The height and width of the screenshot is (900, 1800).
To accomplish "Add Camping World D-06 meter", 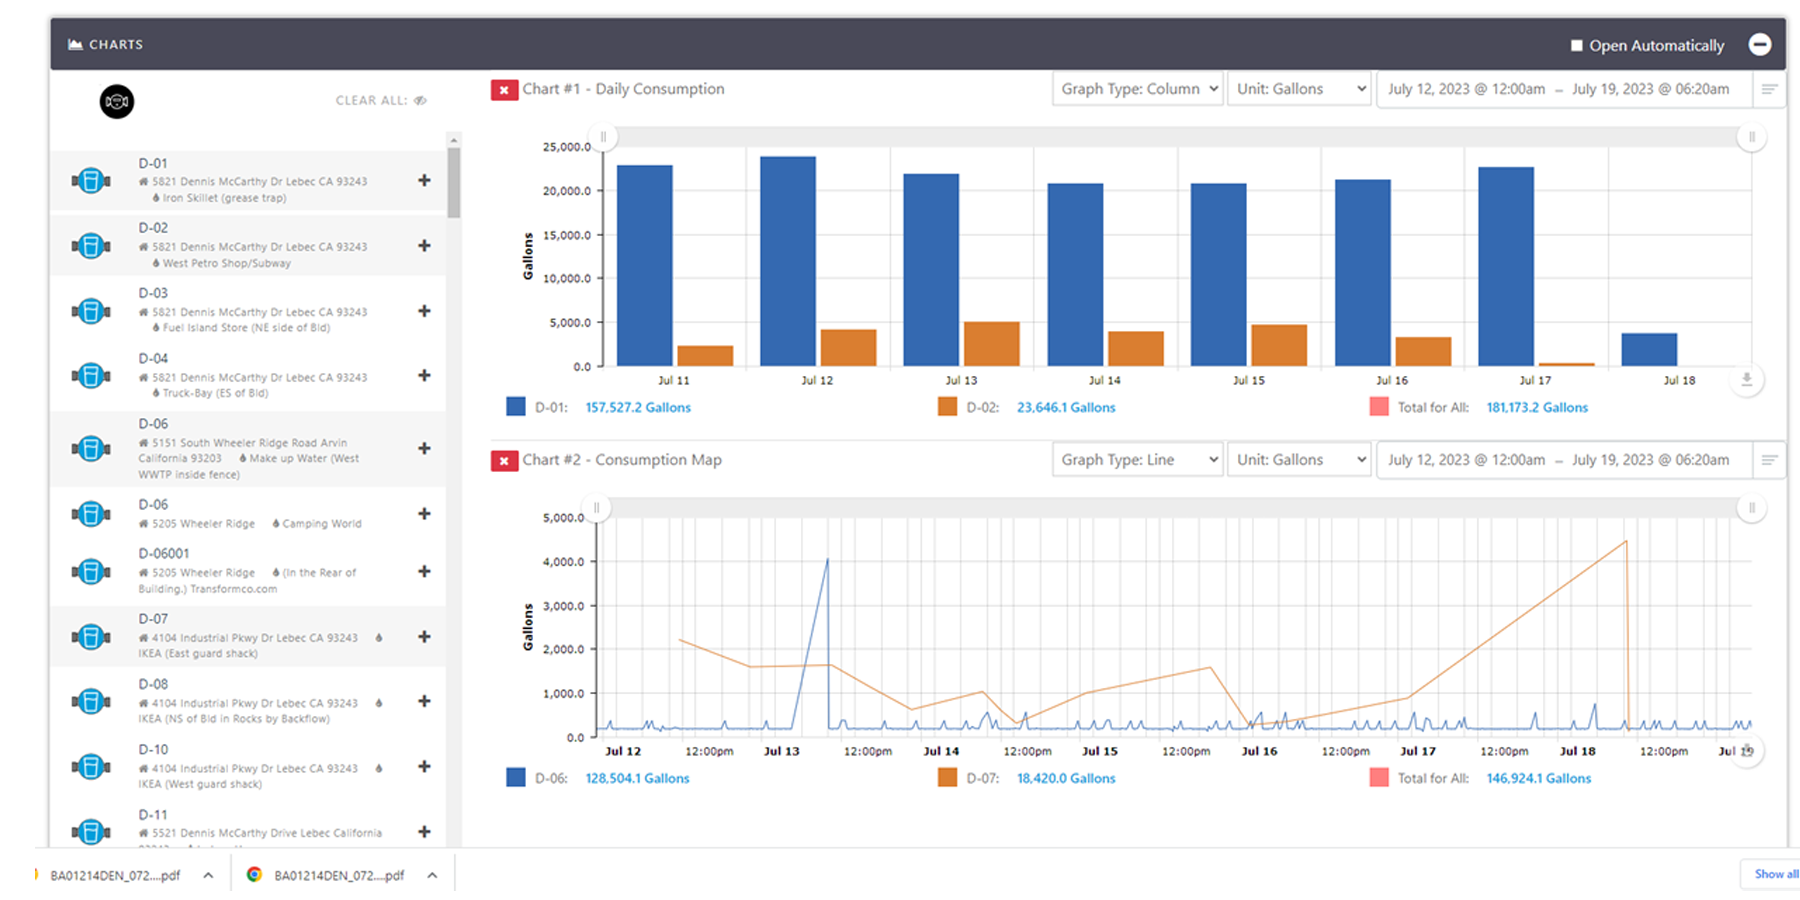I will 424,514.
